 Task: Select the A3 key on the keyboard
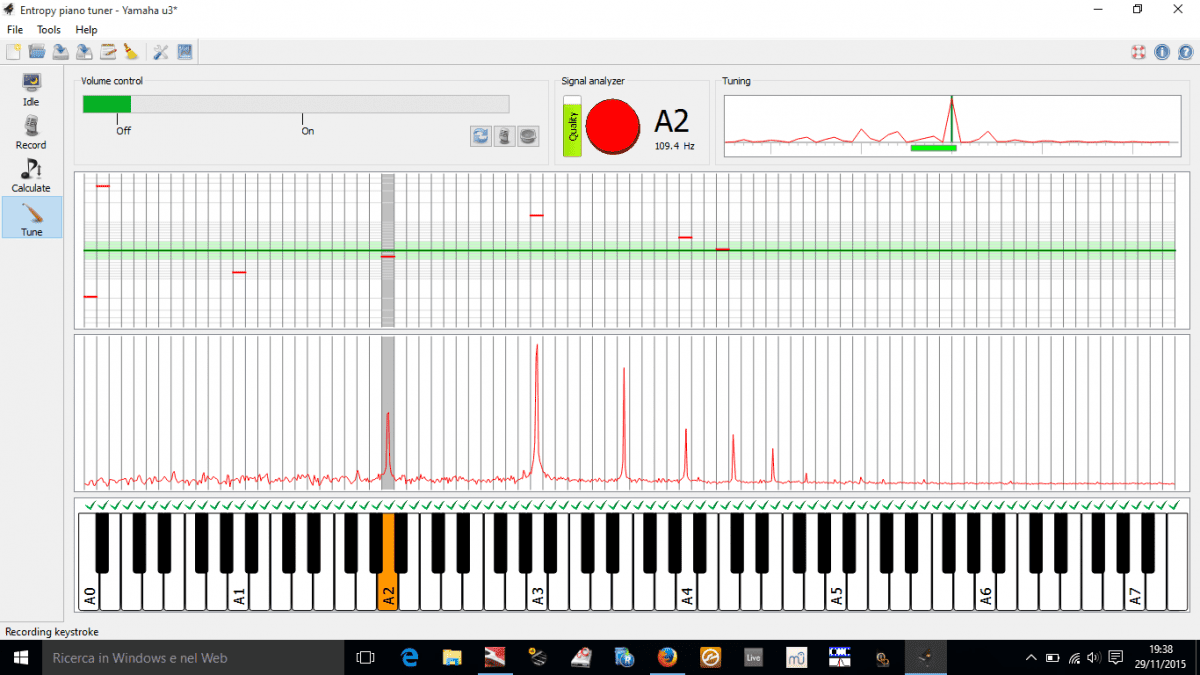tap(537, 590)
